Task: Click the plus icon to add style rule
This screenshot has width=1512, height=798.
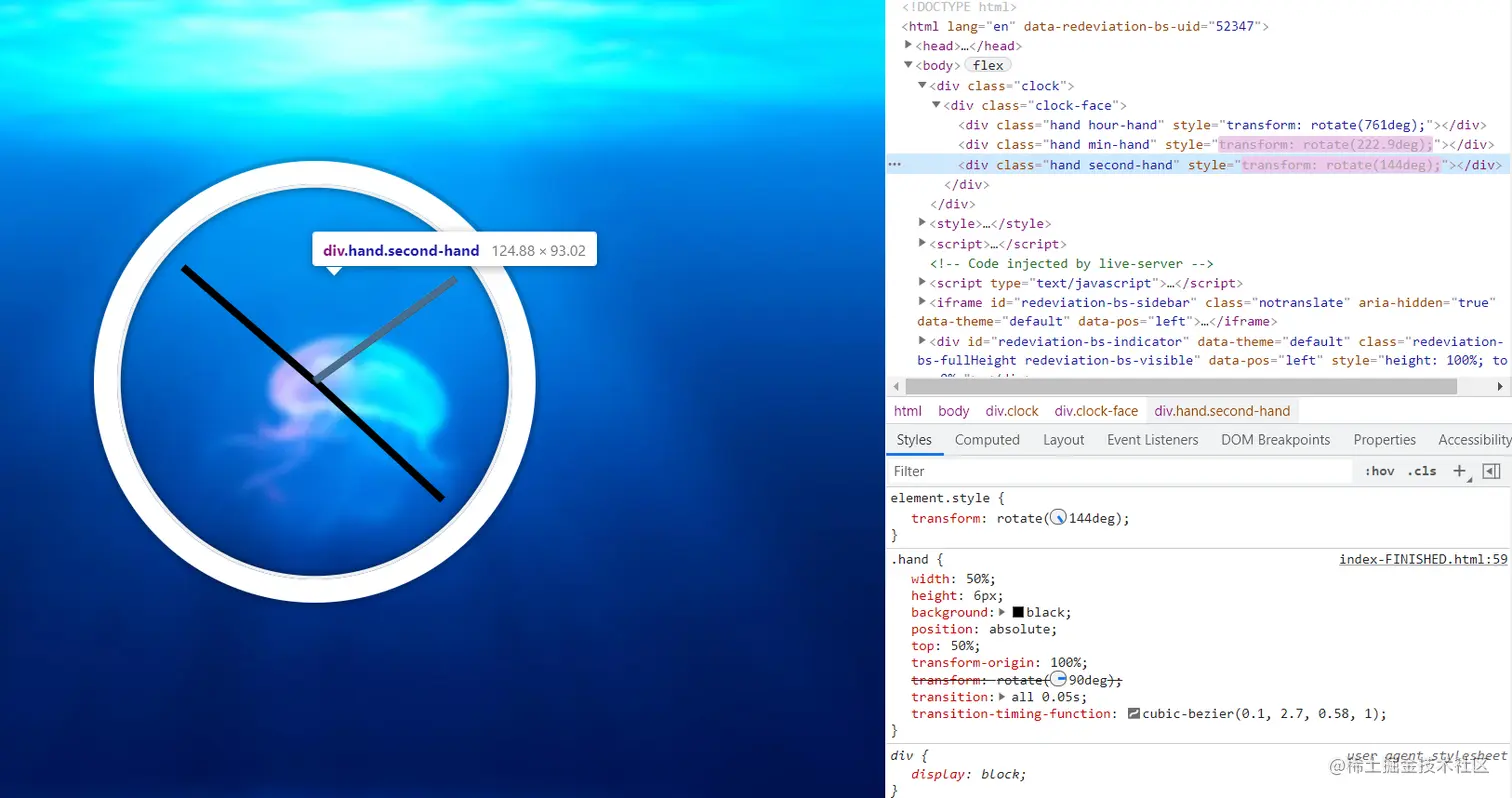Action: coord(1460,471)
